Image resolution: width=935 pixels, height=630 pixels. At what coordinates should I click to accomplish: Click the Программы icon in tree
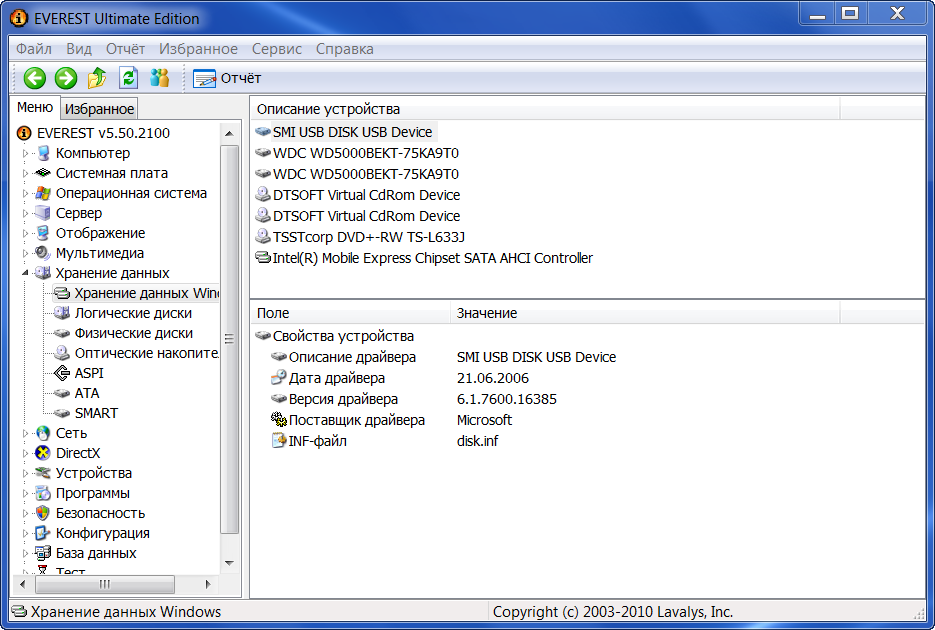43,493
